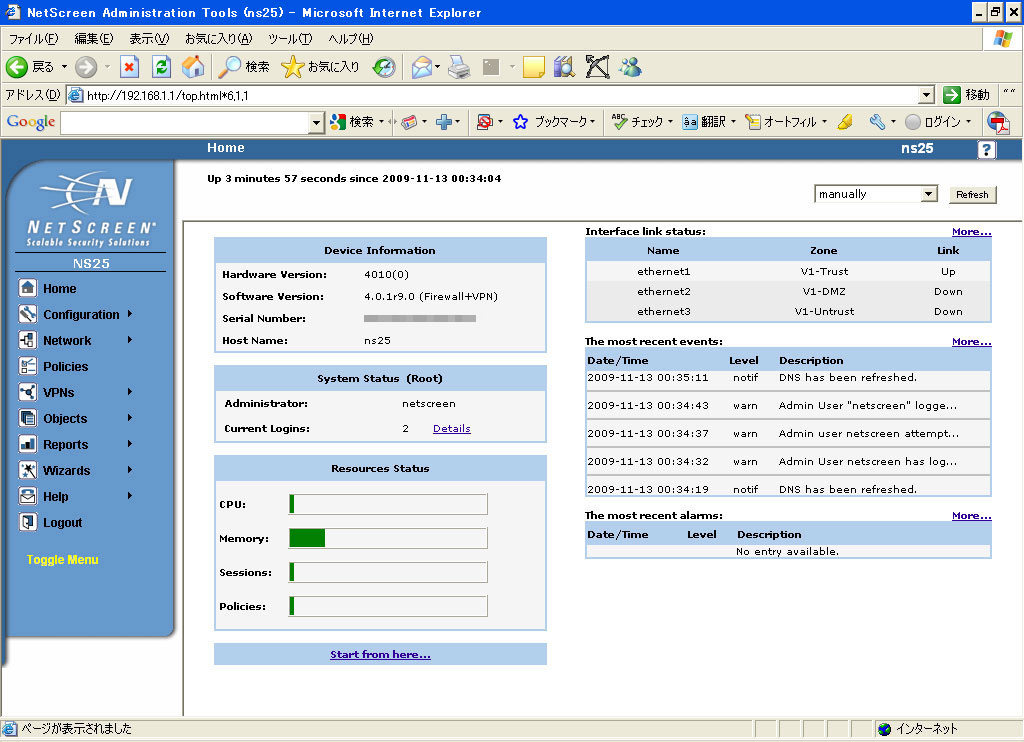Click event 'Admin User "netscreen" logge...'
1024x742 pixels.
[x=868, y=406]
